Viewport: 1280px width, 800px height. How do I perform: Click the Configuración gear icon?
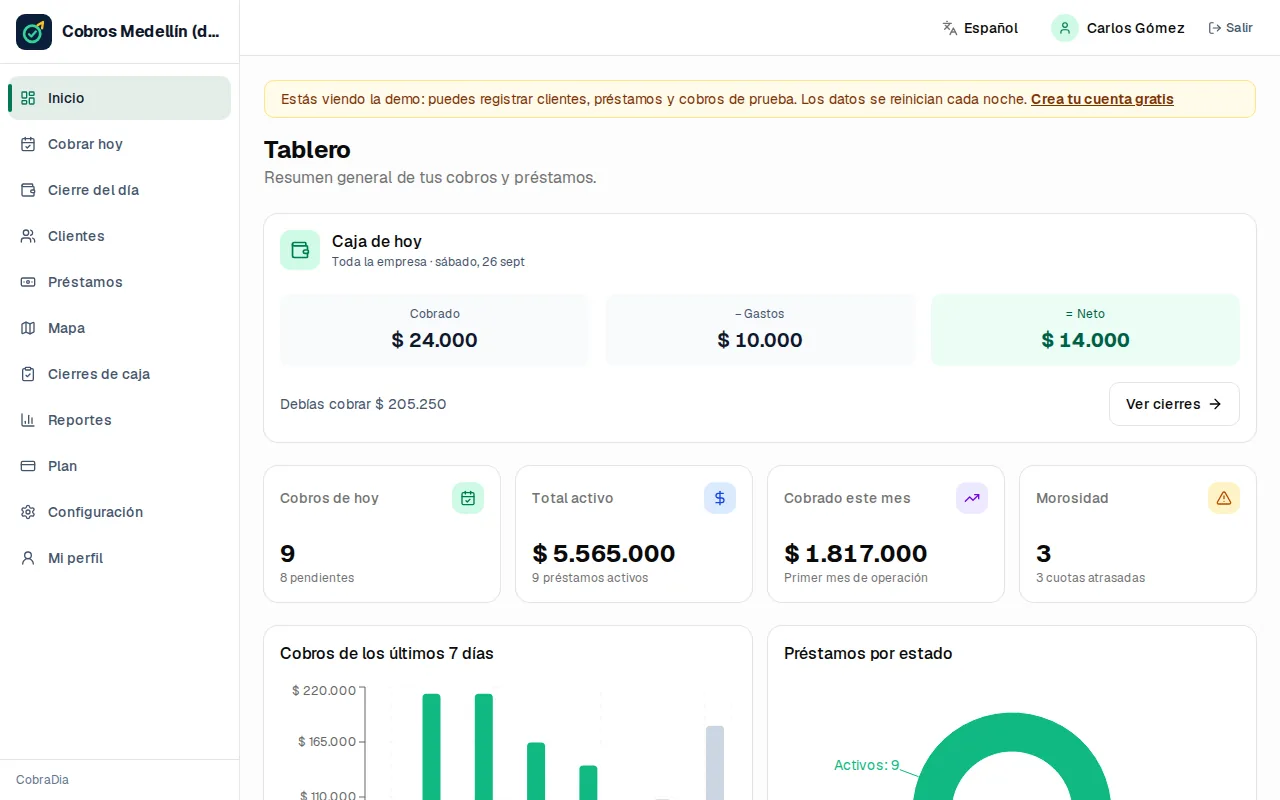point(28,512)
